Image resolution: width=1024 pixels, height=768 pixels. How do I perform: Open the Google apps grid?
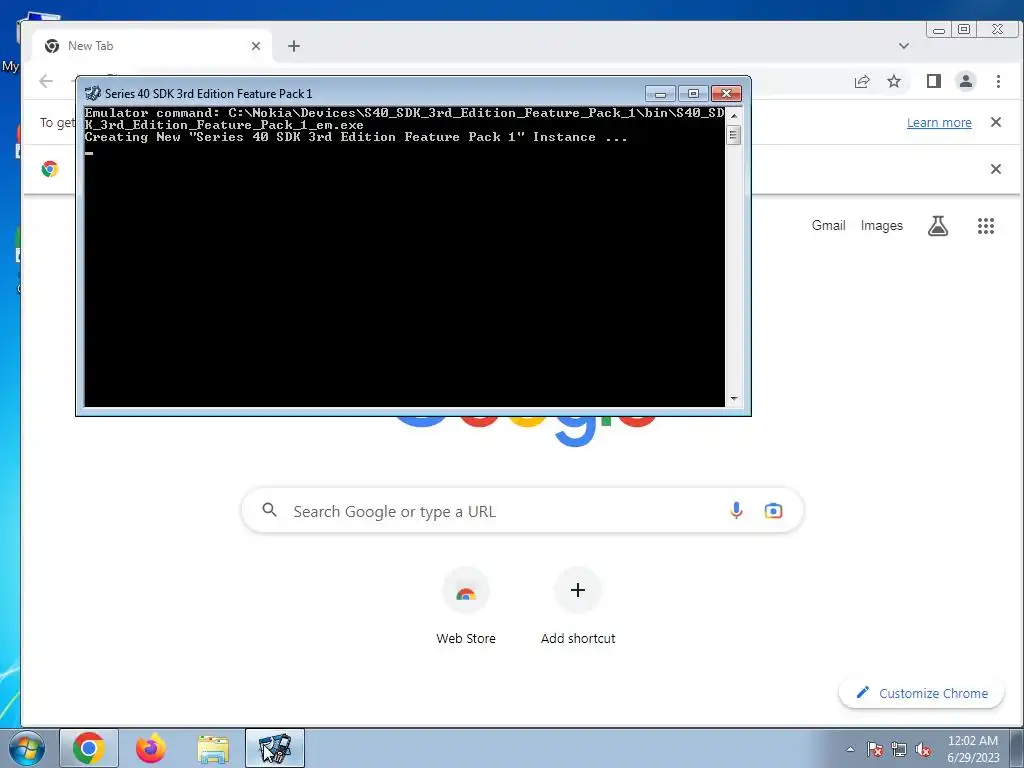coord(985,226)
